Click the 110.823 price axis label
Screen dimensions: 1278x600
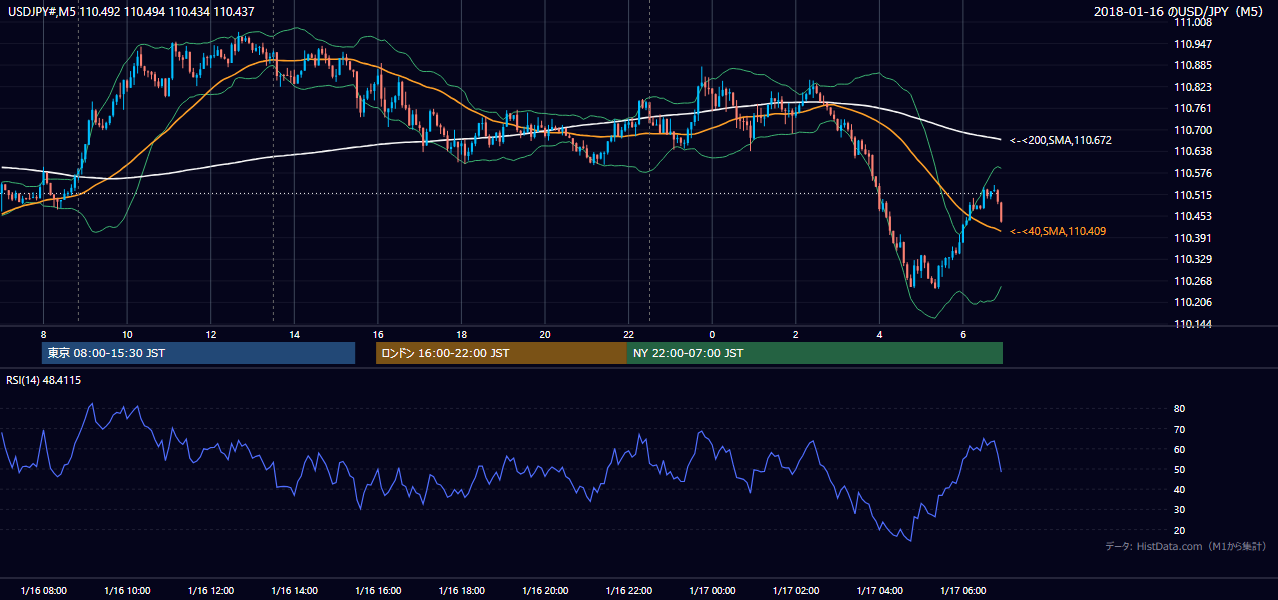coord(1194,87)
